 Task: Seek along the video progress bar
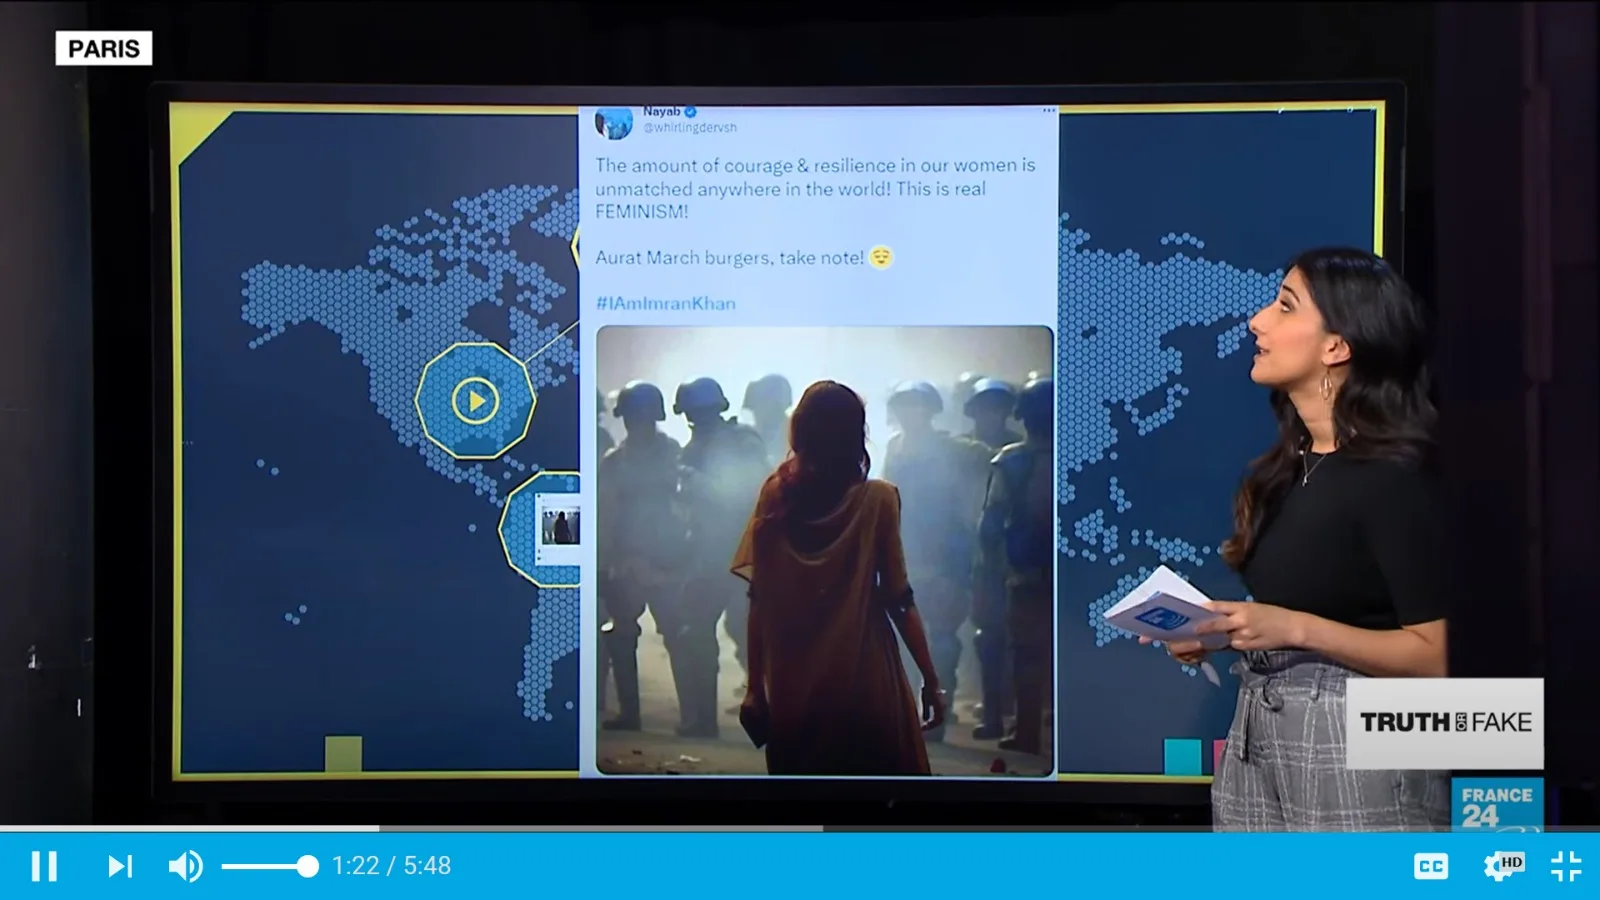click(x=800, y=828)
